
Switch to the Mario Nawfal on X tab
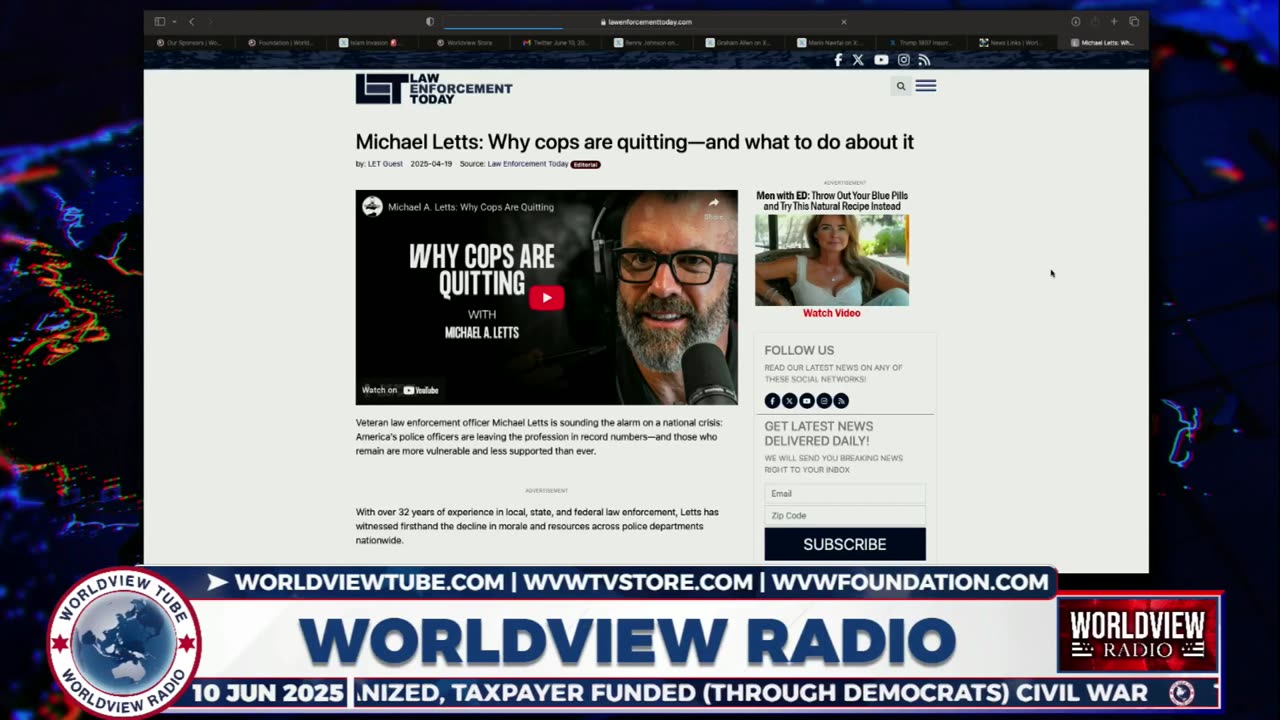pos(830,43)
